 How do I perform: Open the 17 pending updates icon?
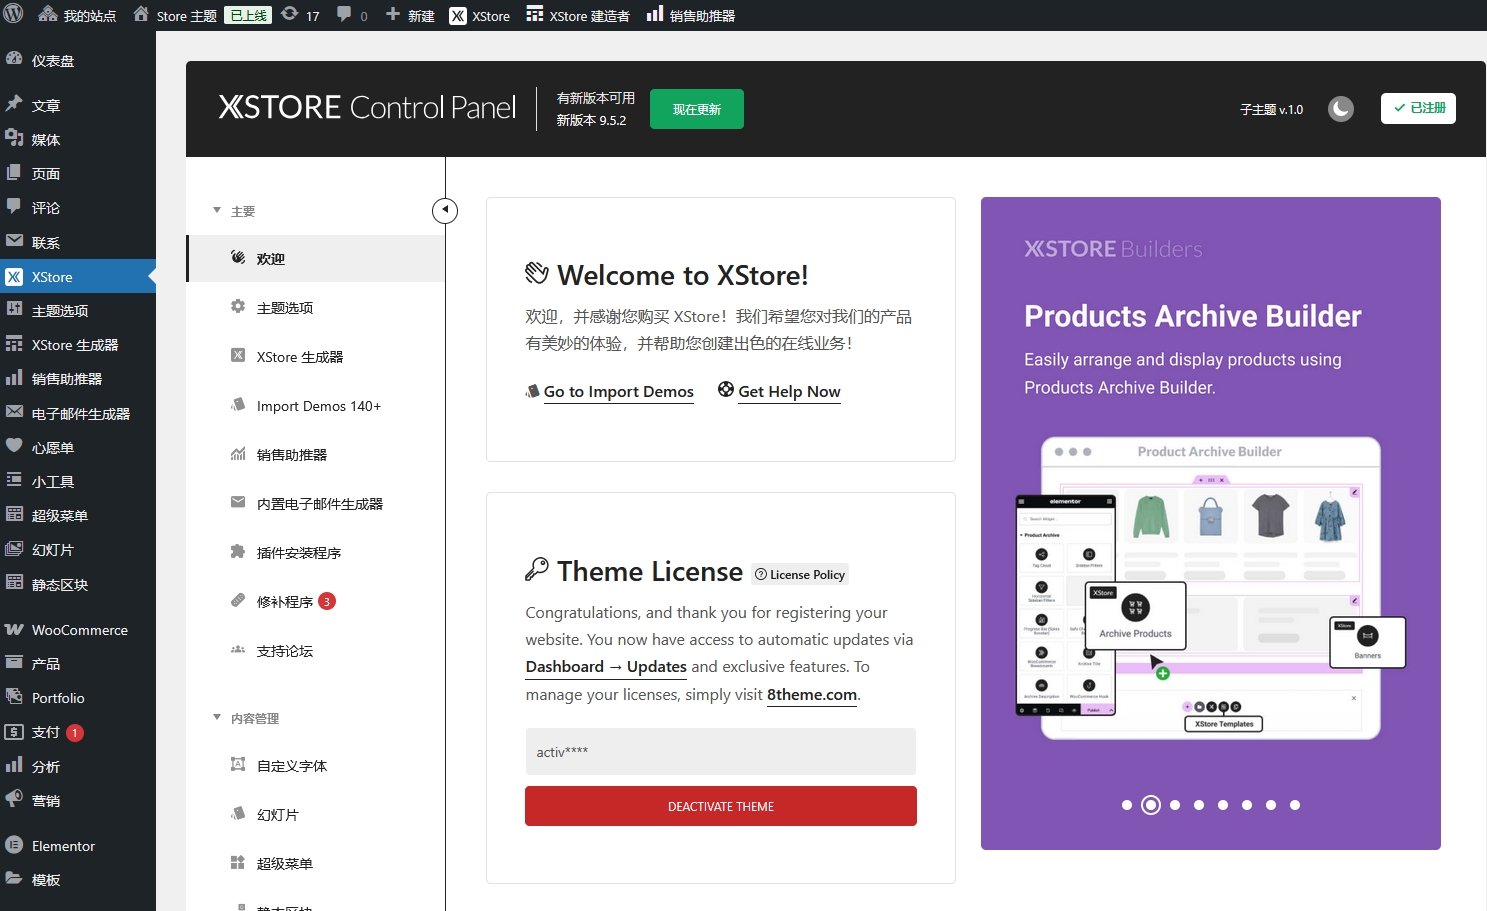click(x=300, y=15)
